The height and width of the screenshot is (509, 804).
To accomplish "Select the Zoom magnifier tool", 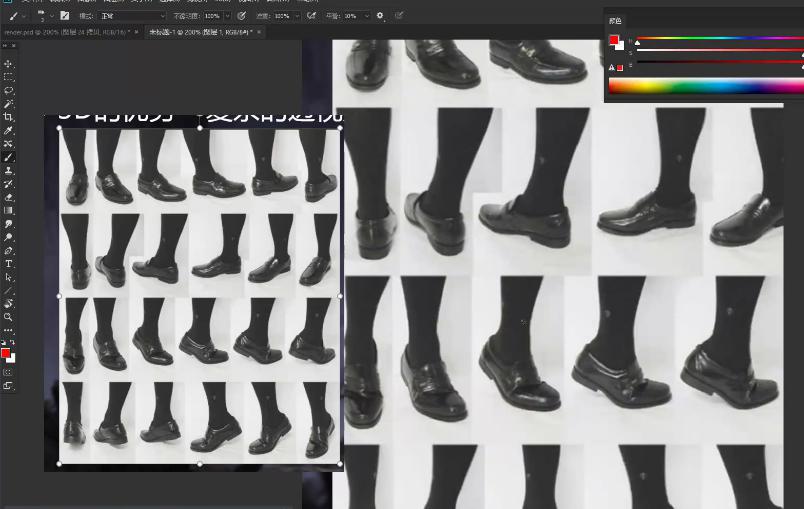I will 8,317.
